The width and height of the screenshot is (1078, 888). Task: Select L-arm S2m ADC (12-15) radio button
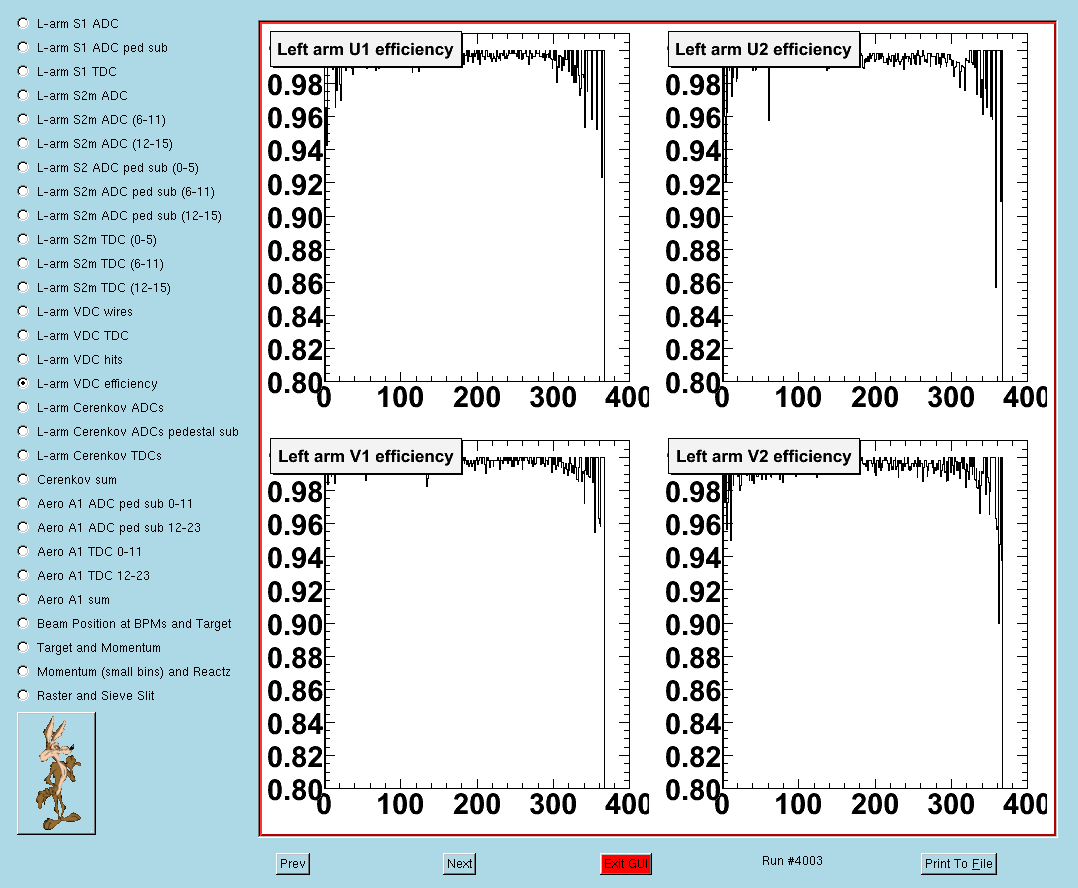coord(23,144)
